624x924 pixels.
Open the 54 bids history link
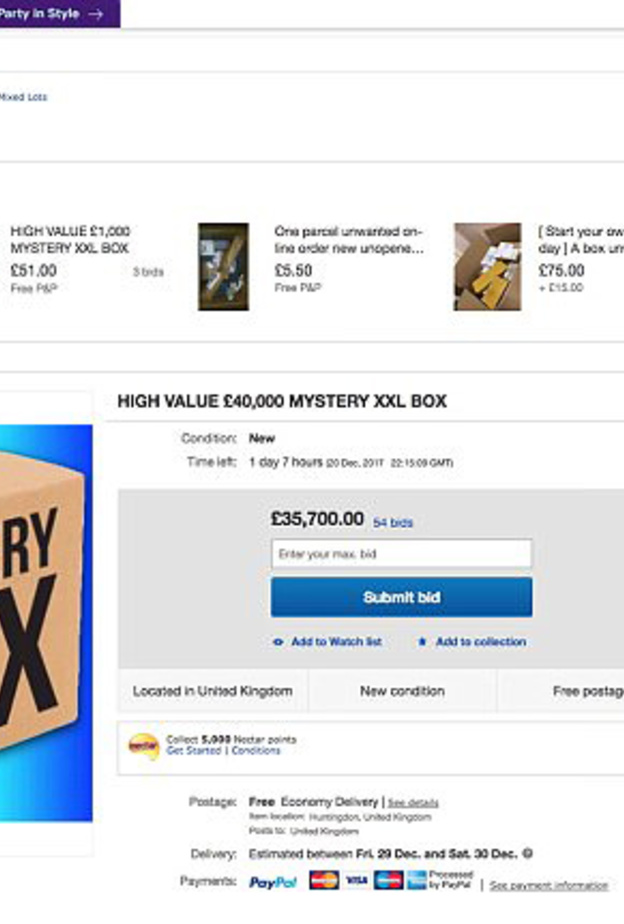(392, 523)
